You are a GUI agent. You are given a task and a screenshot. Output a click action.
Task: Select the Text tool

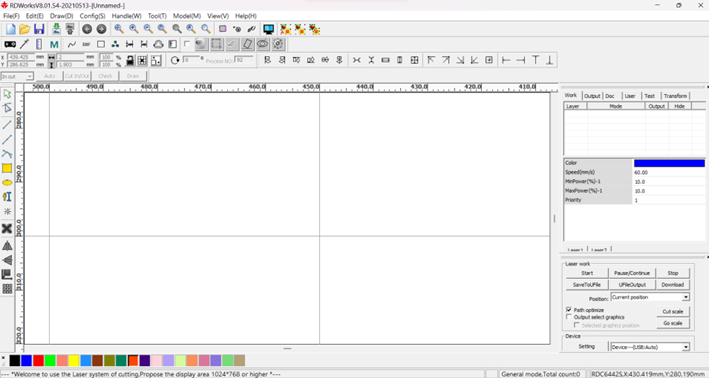[x=7, y=197]
